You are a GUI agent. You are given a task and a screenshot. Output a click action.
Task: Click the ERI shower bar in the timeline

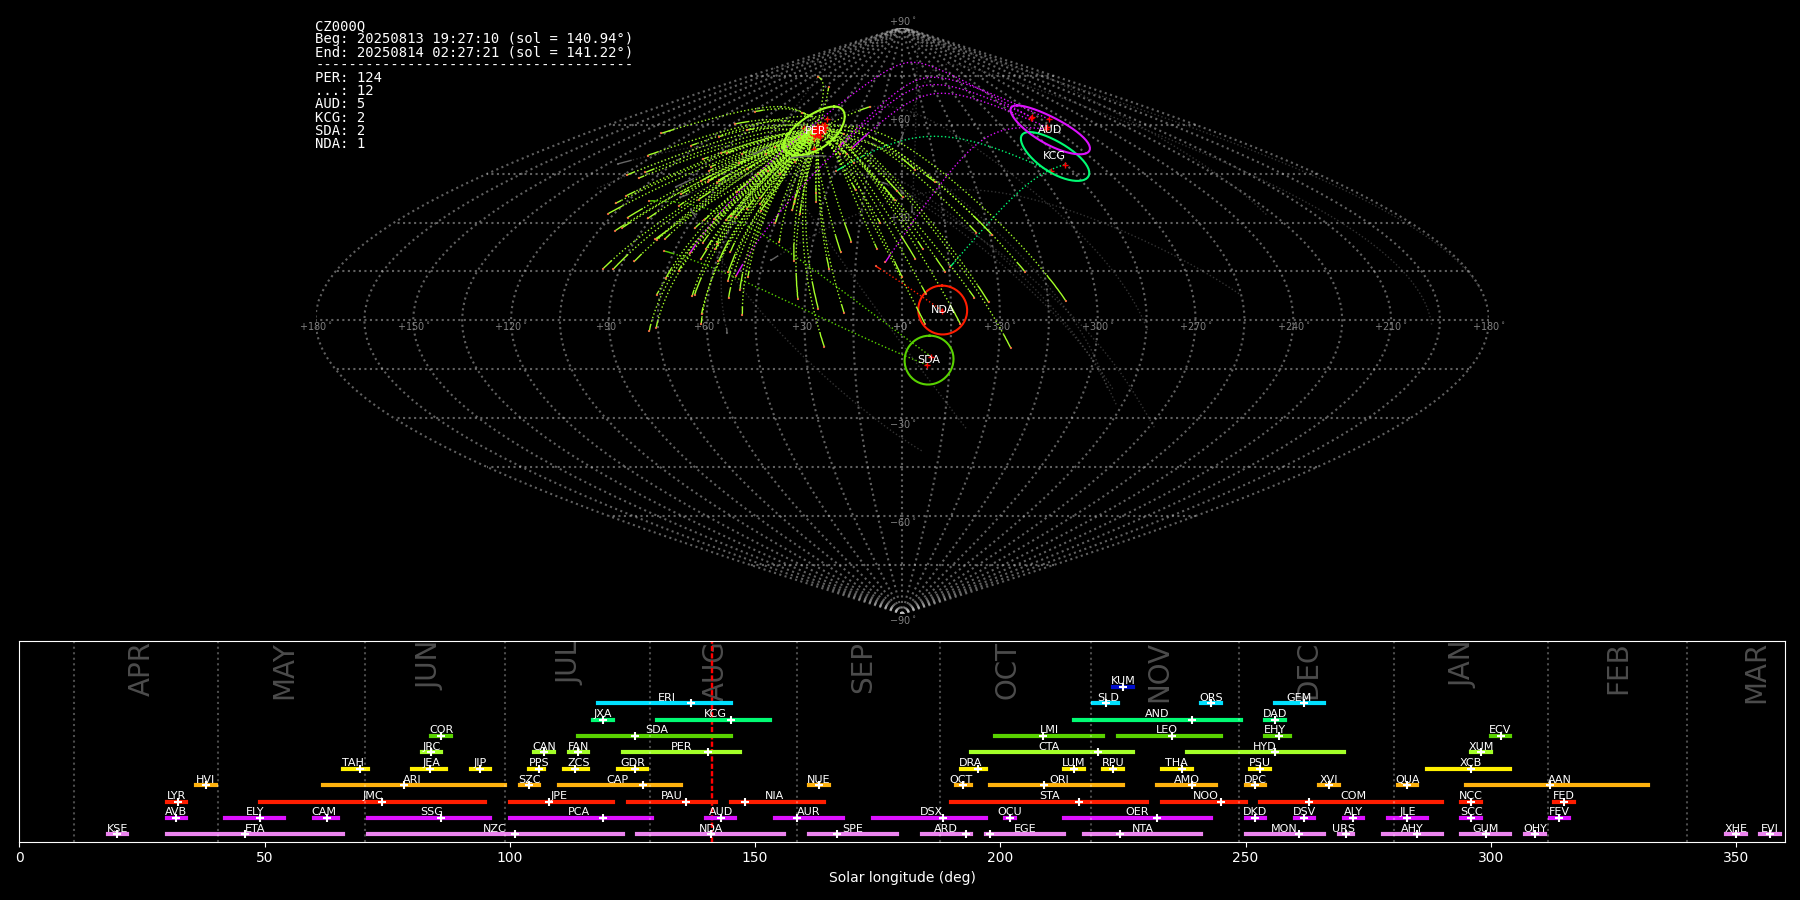pyautogui.click(x=664, y=703)
